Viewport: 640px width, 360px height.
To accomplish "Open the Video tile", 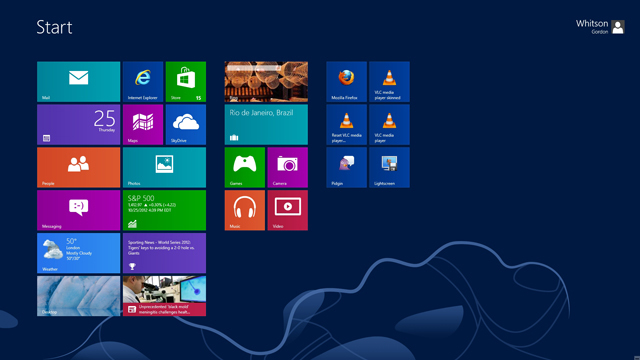I will tap(287, 210).
